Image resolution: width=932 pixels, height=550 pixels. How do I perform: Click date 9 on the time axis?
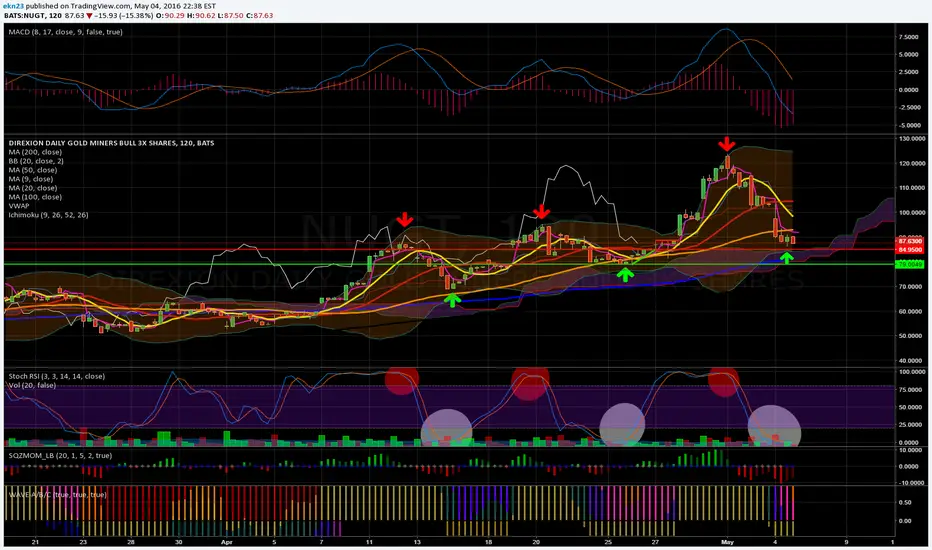click(x=846, y=542)
